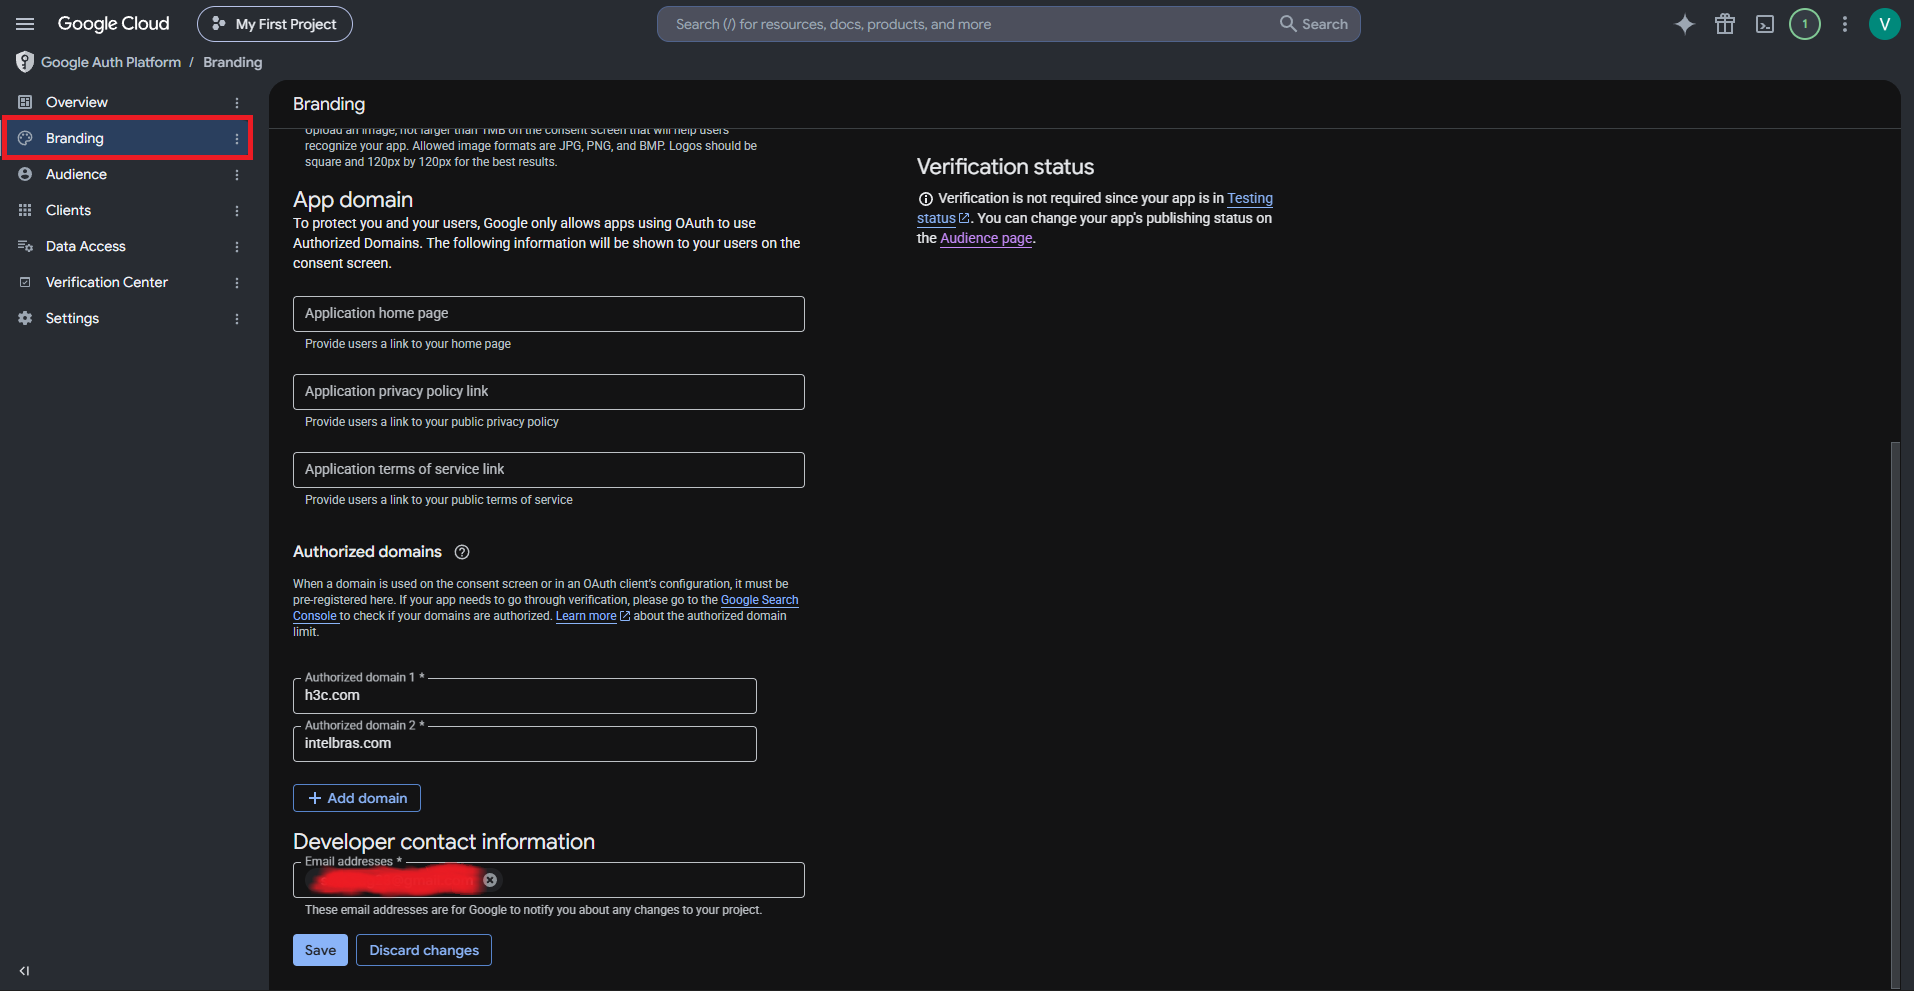Open Settings item's three-dot menu
The width and height of the screenshot is (1914, 991).
(237, 318)
